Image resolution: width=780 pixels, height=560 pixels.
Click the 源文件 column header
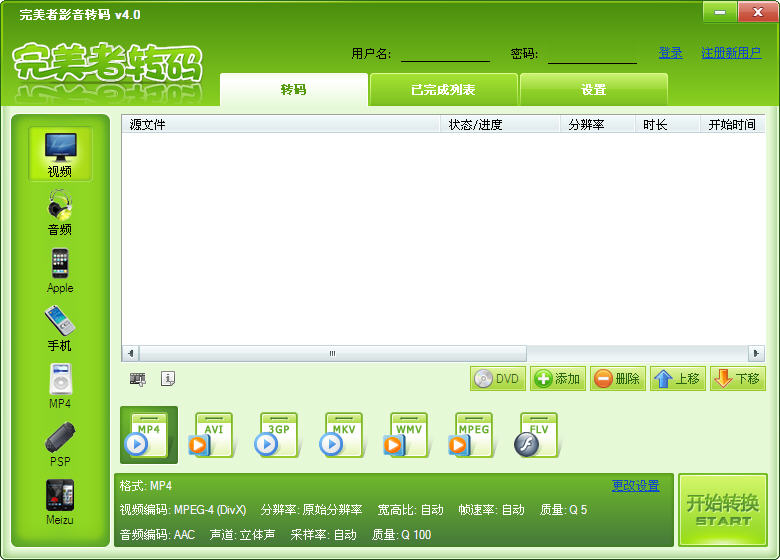(x=281, y=124)
